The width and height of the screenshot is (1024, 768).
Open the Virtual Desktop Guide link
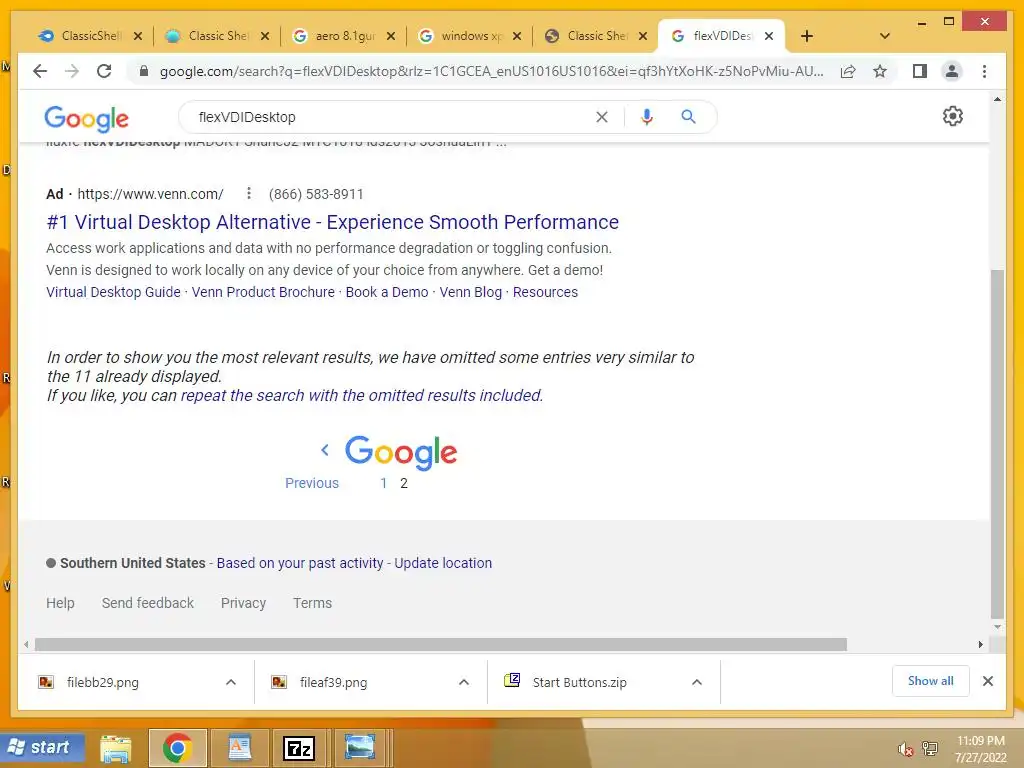click(113, 292)
